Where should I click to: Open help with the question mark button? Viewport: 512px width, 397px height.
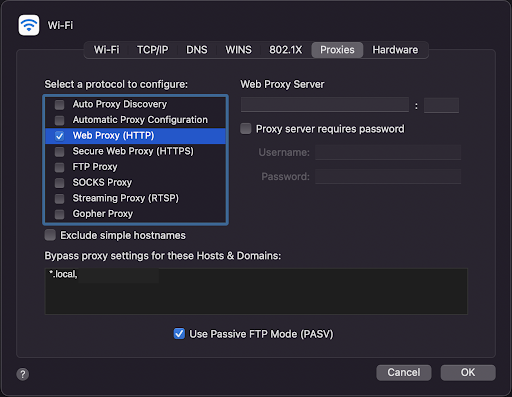pos(23,374)
